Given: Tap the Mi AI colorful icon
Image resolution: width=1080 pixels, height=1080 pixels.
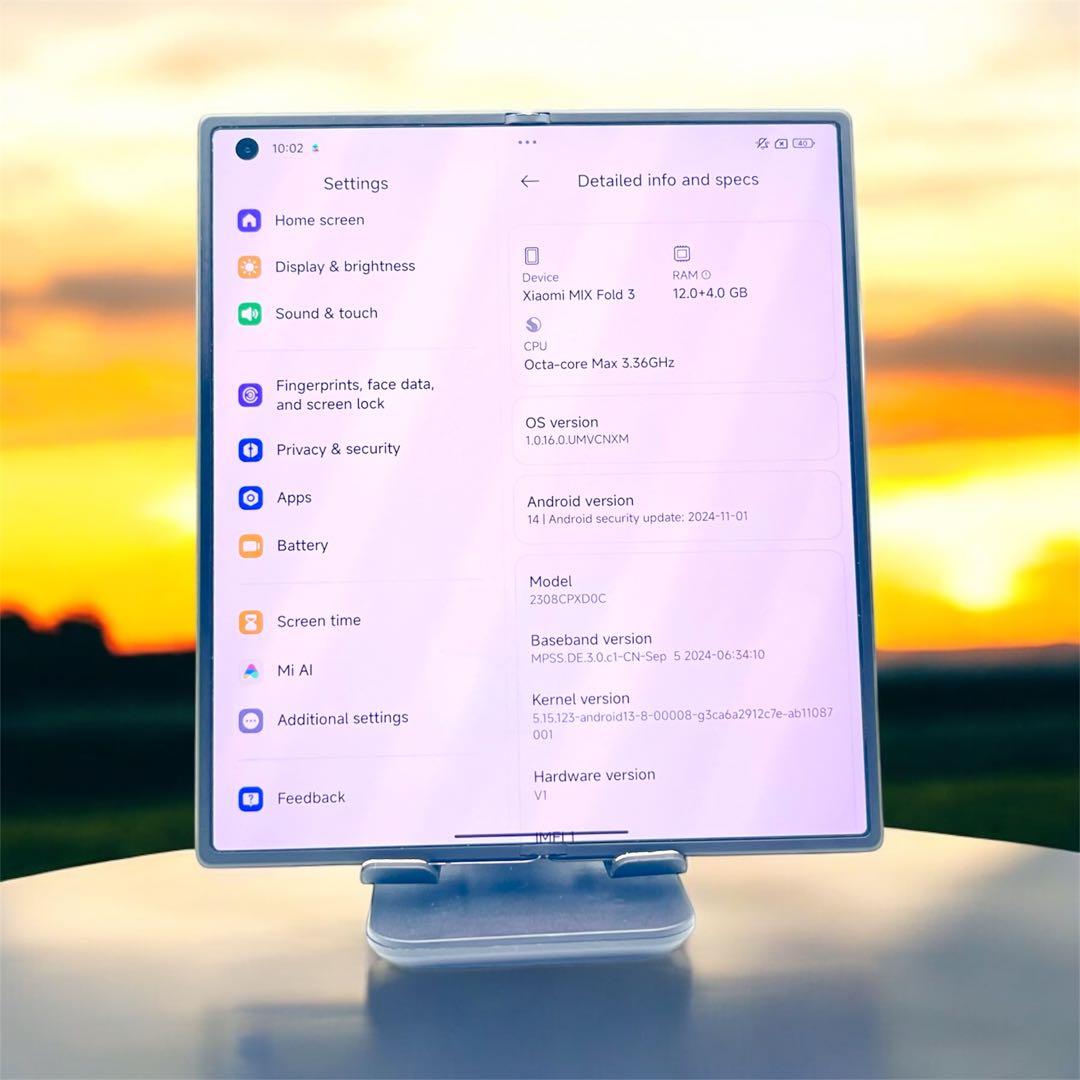Looking at the screenshot, I should pyautogui.click(x=251, y=671).
